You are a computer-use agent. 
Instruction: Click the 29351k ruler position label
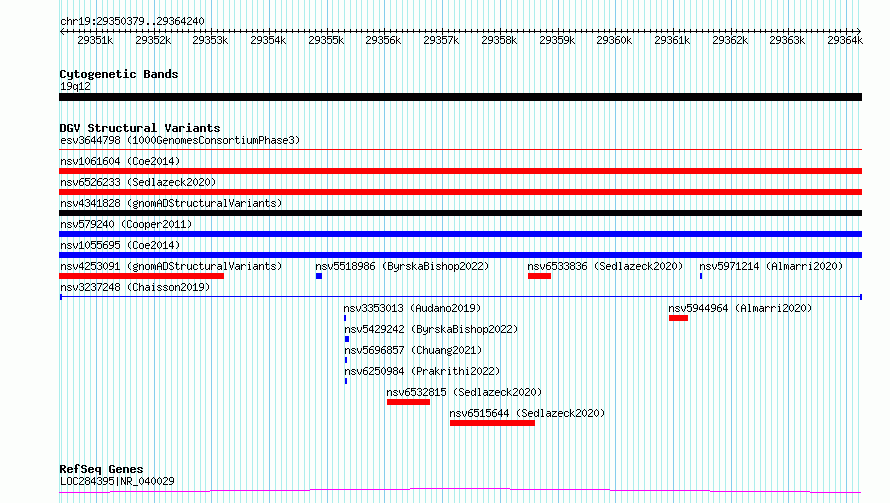point(95,40)
